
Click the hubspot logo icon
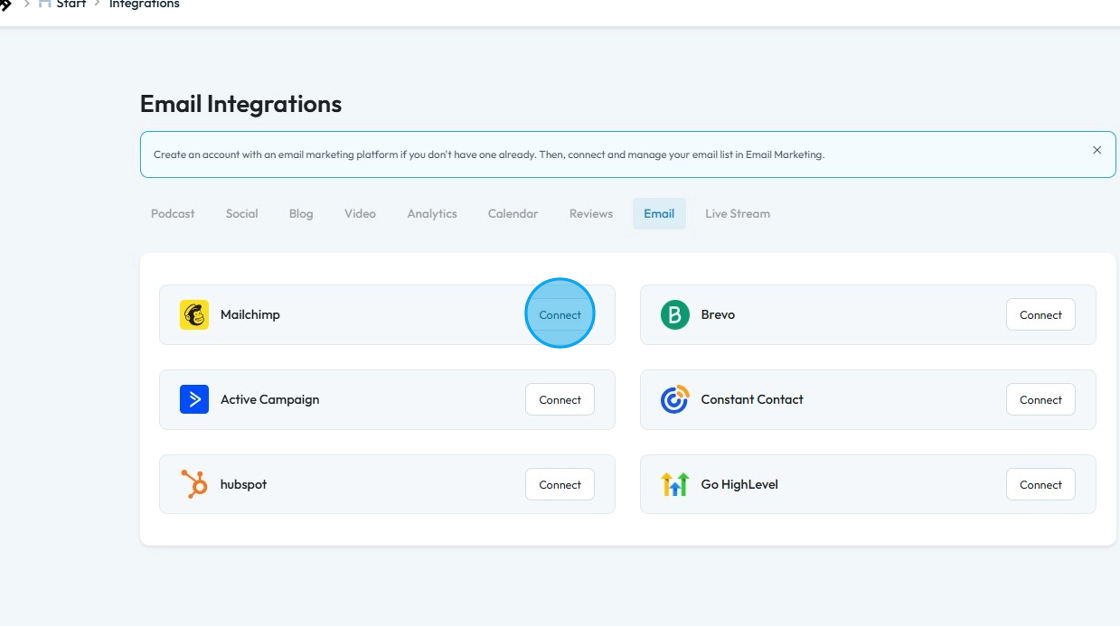click(194, 485)
